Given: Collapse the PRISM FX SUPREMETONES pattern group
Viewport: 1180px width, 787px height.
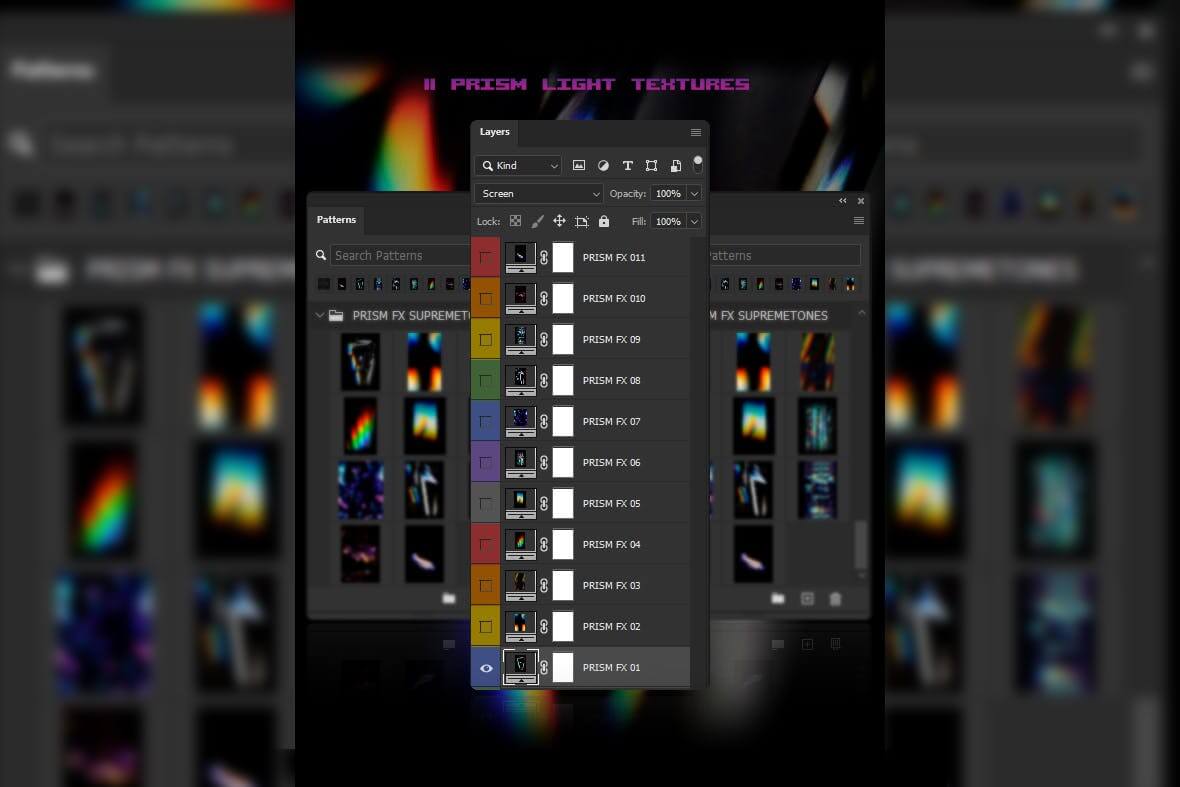Looking at the screenshot, I should (x=320, y=316).
